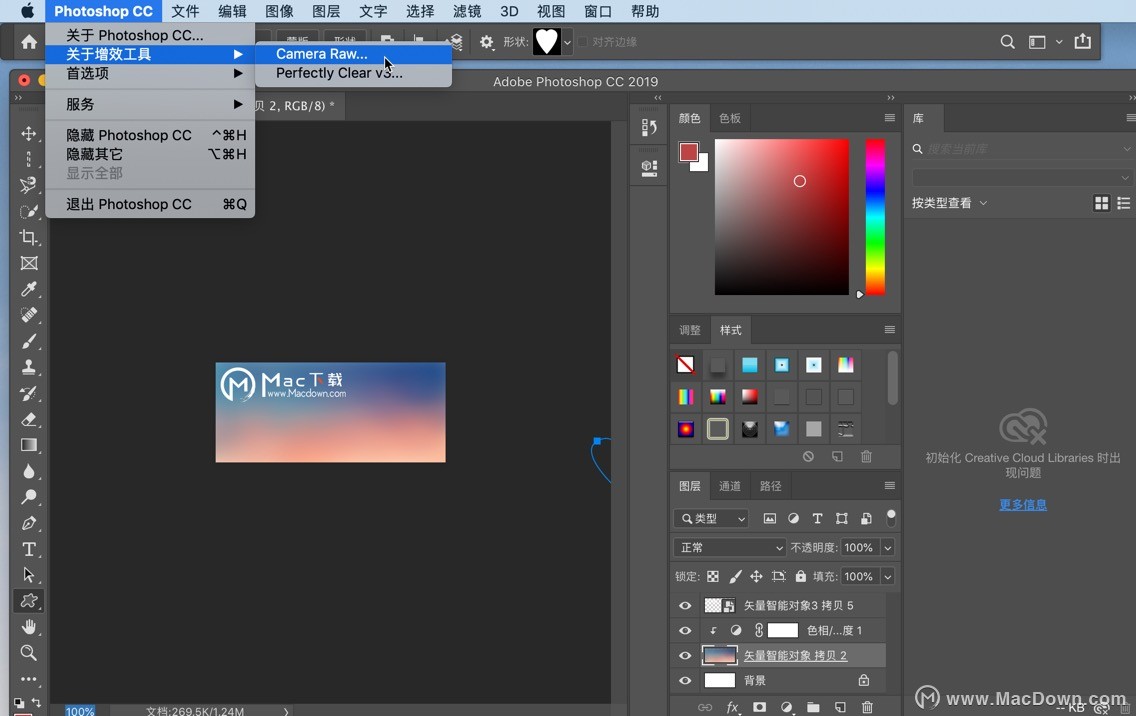This screenshot has height=716, width=1136.
Task: Select the Custom Shape tool
Action: coord(29,601)
